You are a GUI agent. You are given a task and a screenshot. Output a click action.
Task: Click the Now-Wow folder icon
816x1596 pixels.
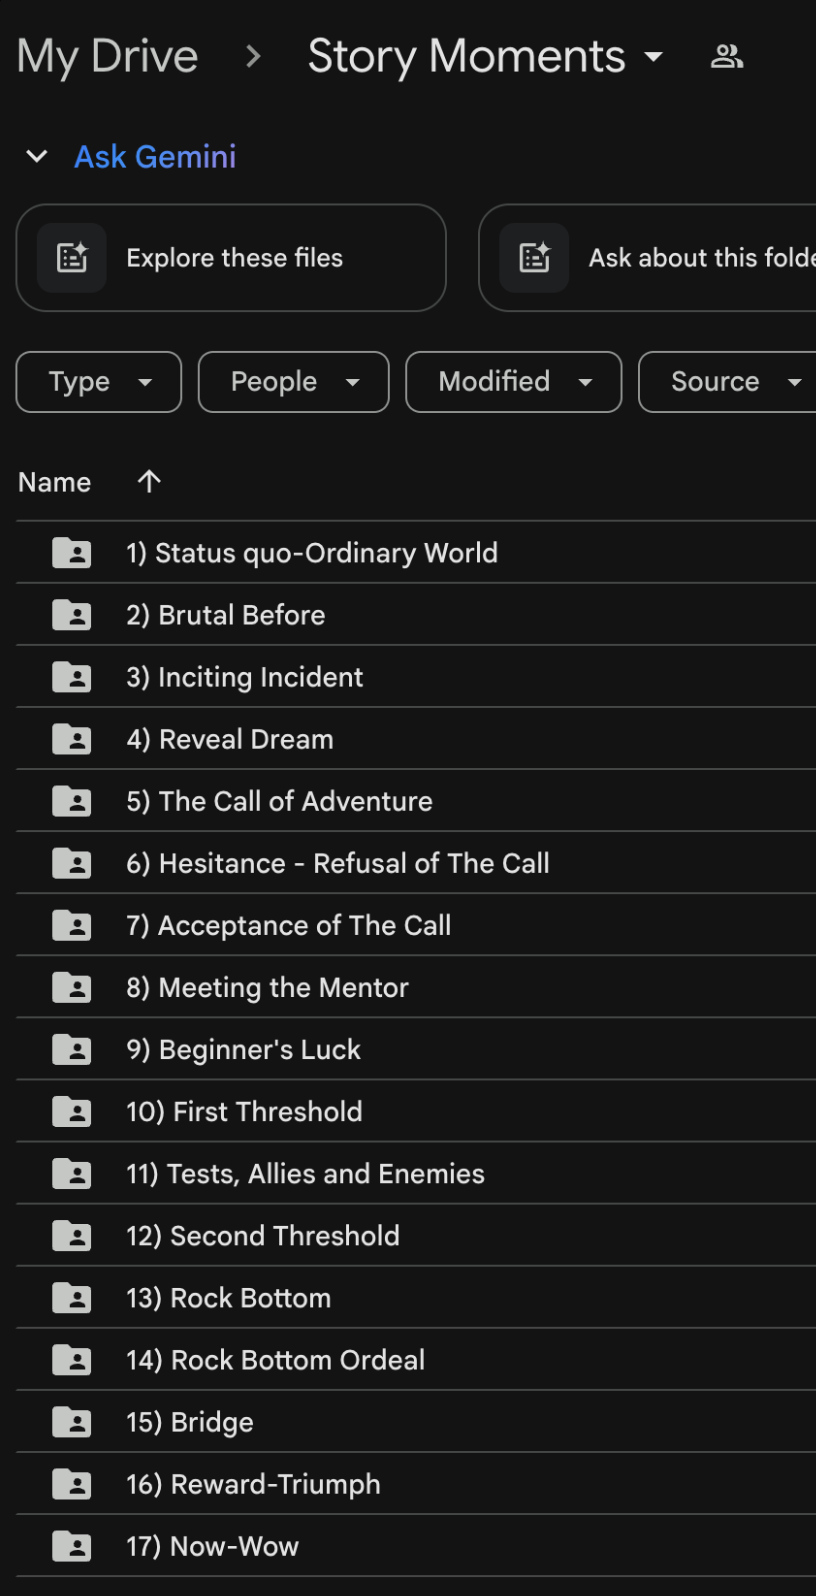(x=72, y=1546)
